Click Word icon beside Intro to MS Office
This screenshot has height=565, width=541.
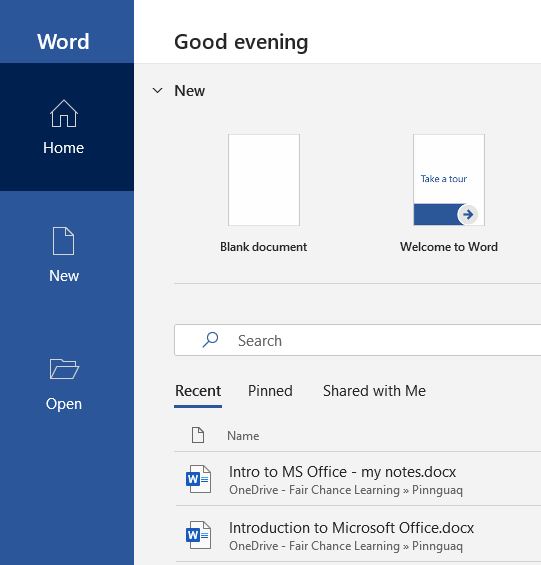[198, 479]
